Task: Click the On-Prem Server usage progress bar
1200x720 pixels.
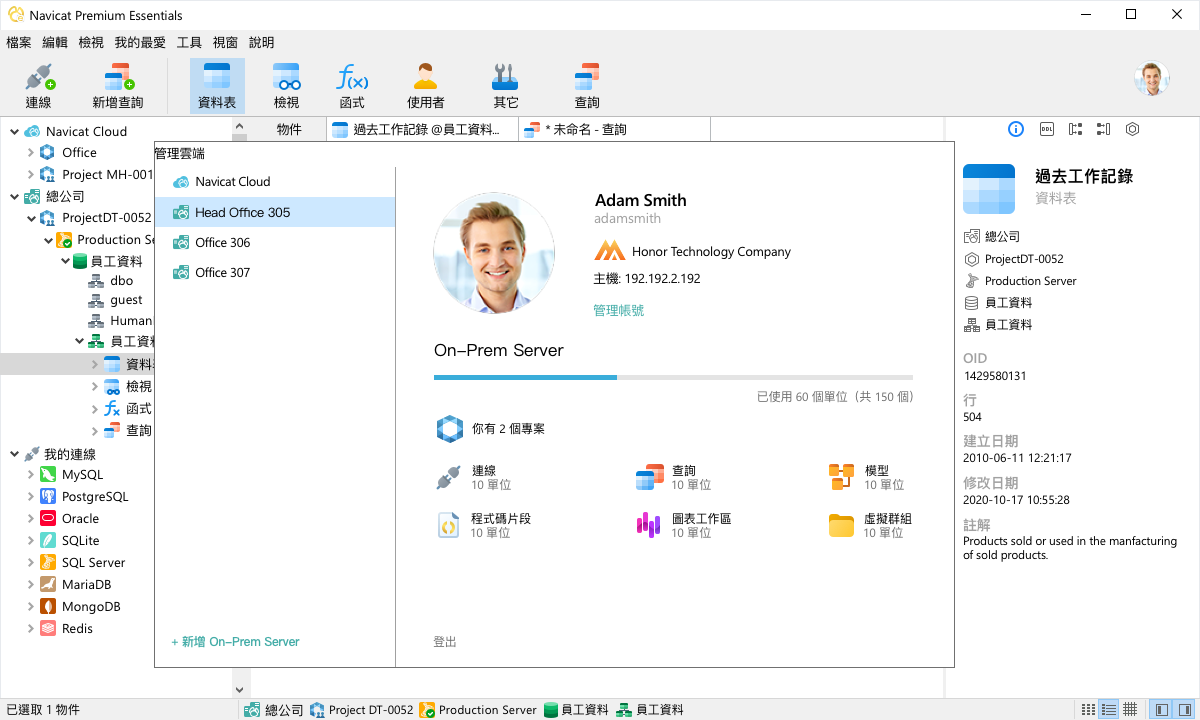Action: [673, 377]
